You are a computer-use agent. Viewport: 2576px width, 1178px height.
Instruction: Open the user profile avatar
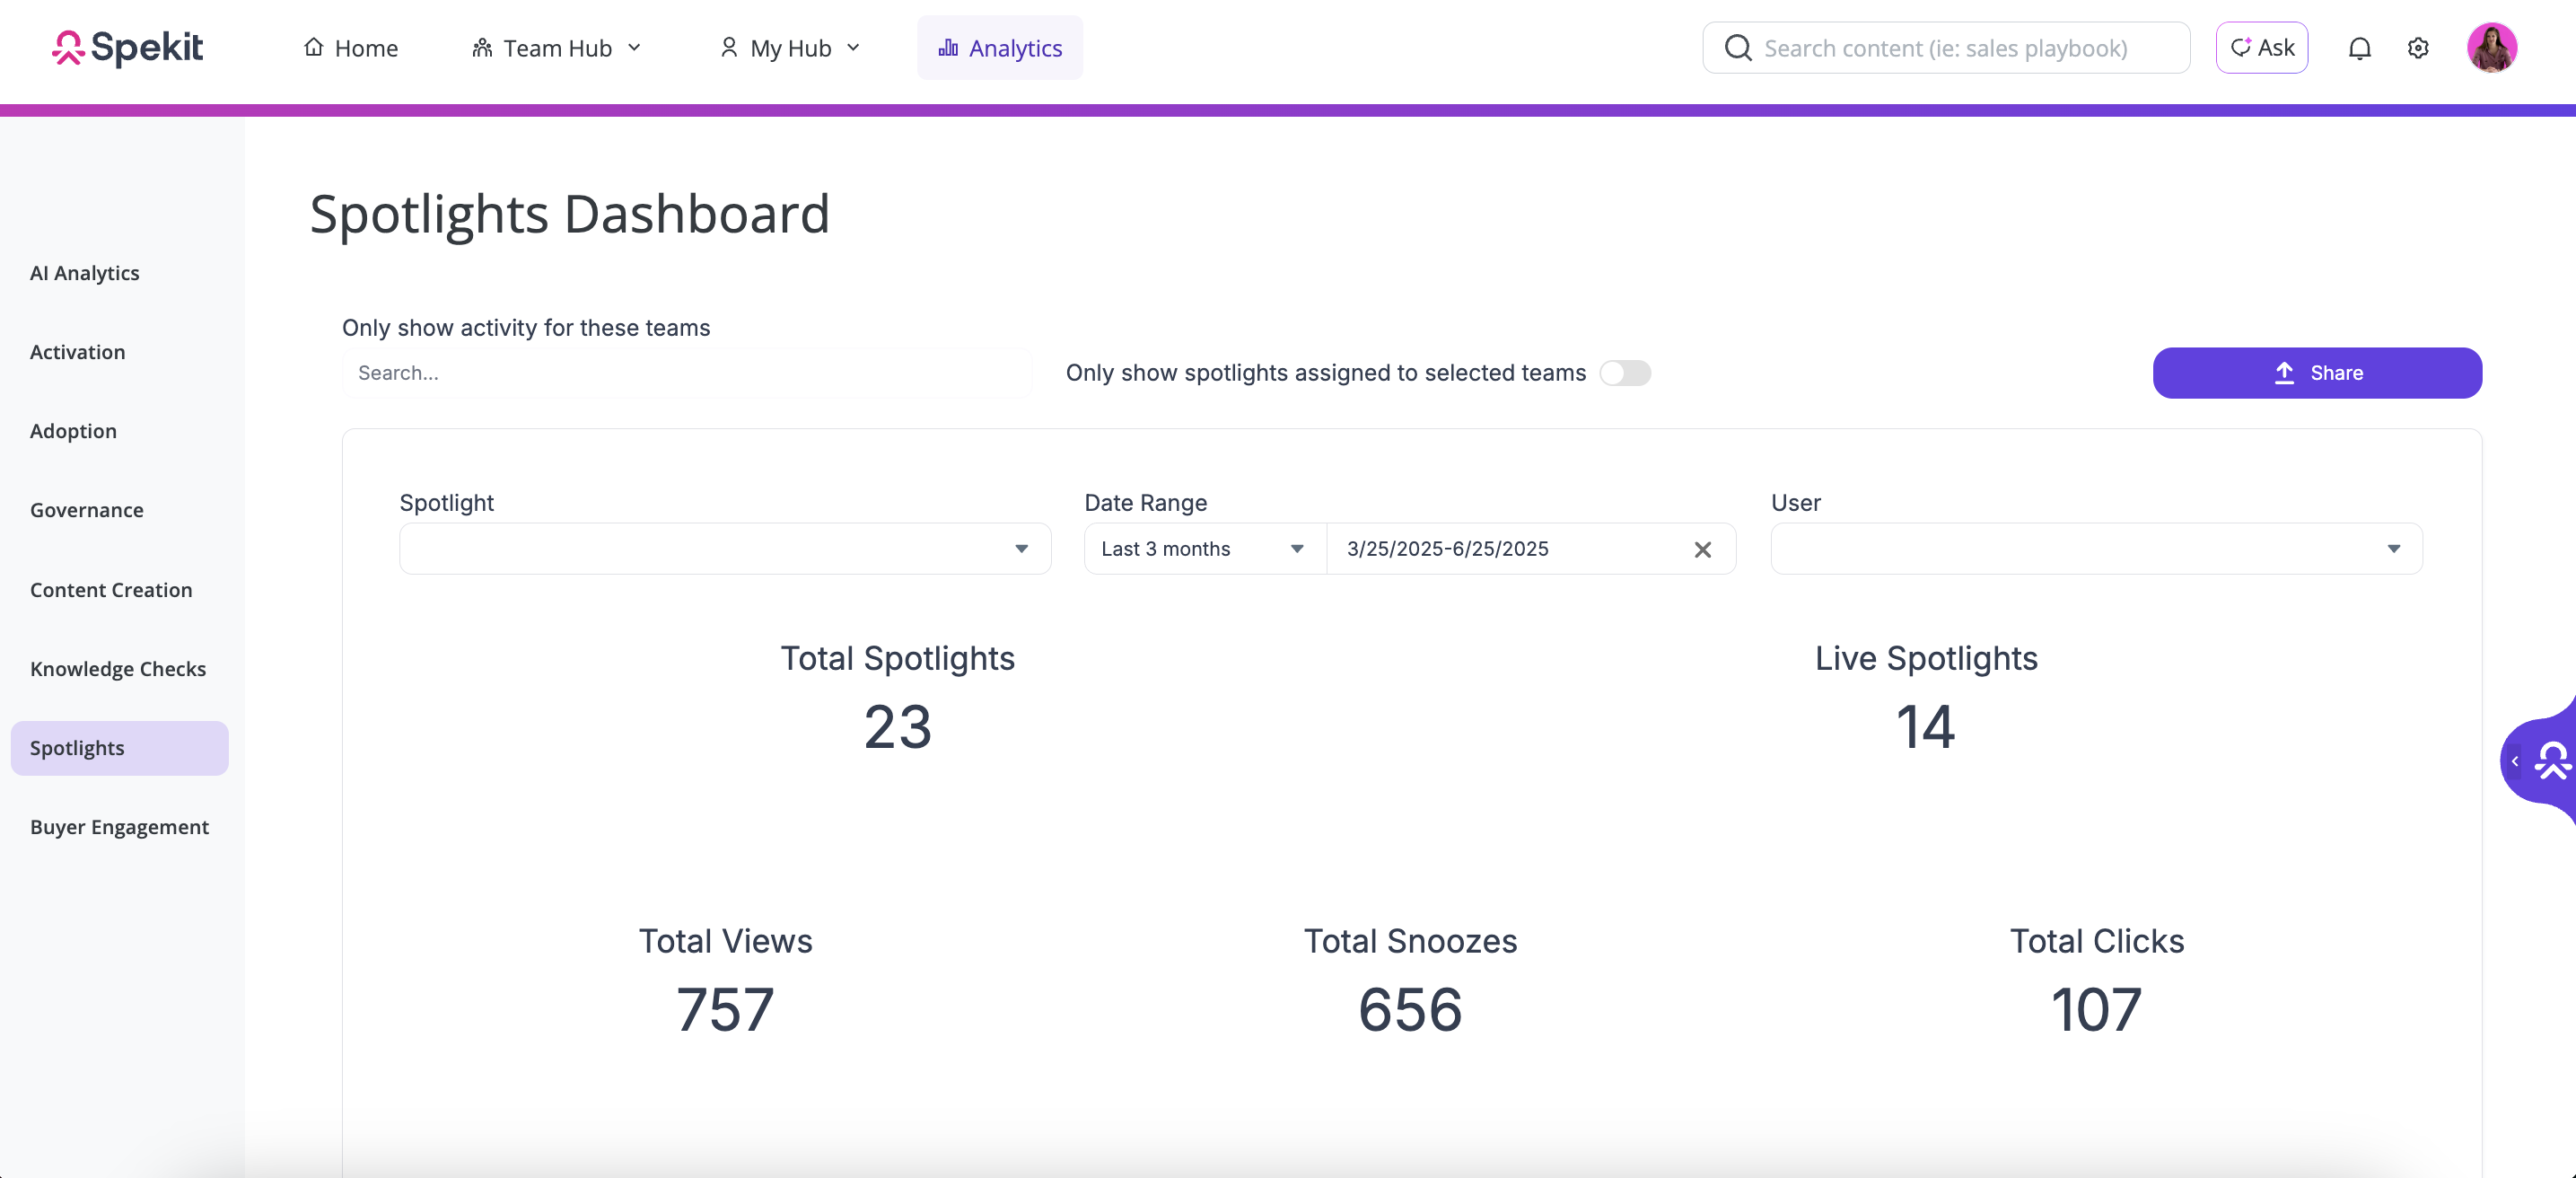pyautogui.click(x=2491, y=48)
